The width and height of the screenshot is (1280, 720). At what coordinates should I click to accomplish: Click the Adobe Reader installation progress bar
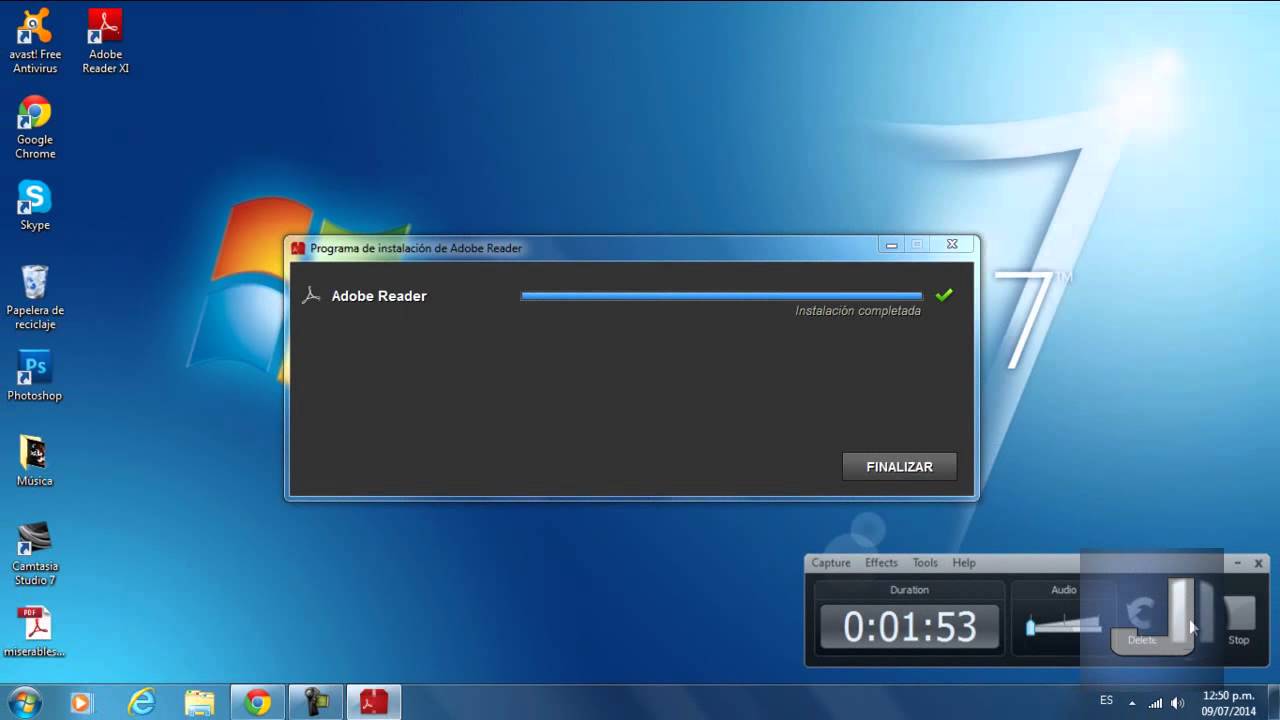point(721,296)
